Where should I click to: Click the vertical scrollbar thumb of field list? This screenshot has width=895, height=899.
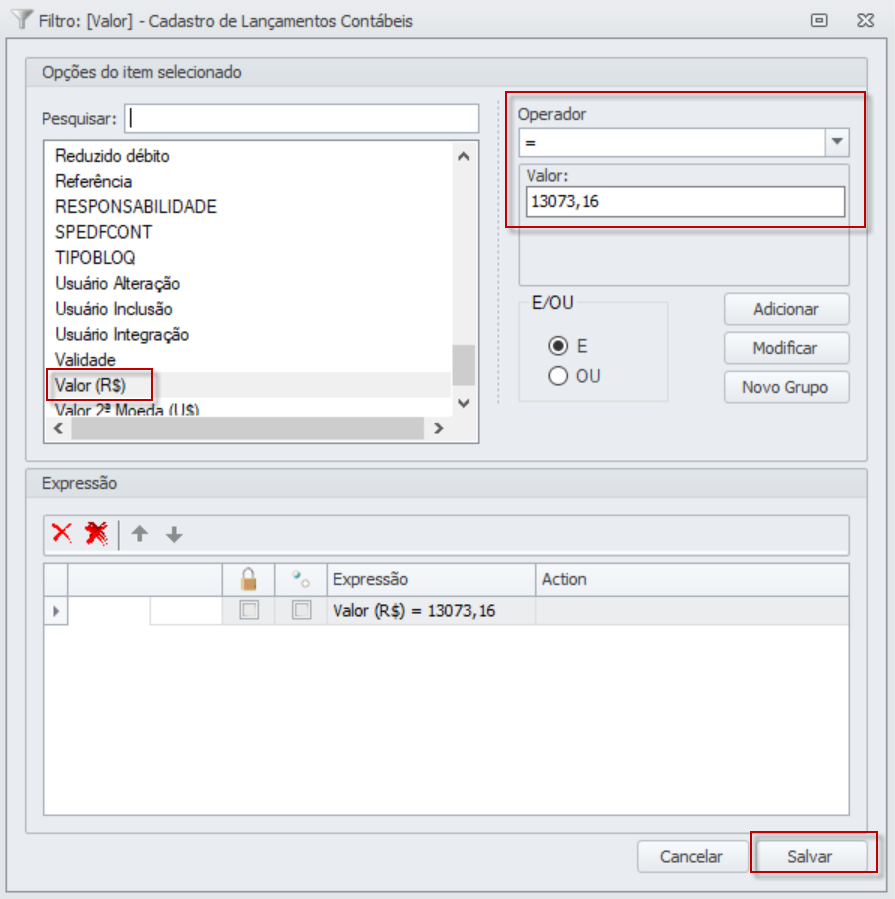tap(463, 365)
